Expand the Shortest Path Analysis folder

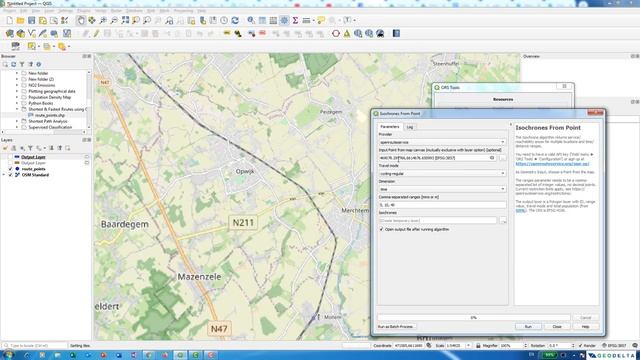point(17,121)
